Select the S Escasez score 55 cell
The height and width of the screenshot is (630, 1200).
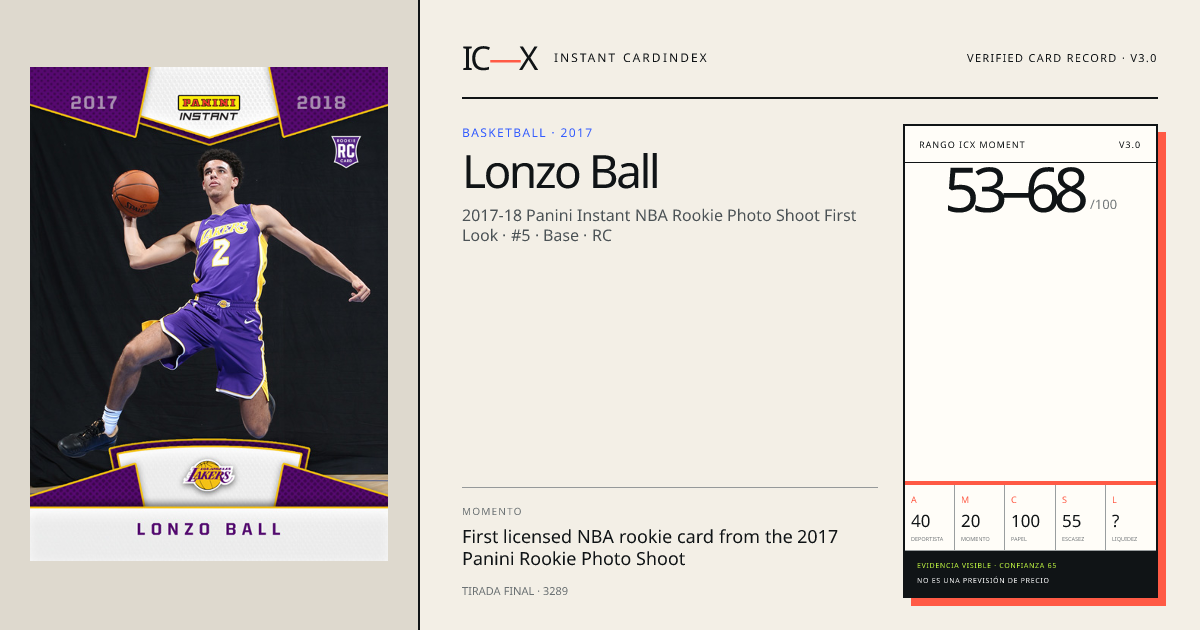[x=1080, y=518]
